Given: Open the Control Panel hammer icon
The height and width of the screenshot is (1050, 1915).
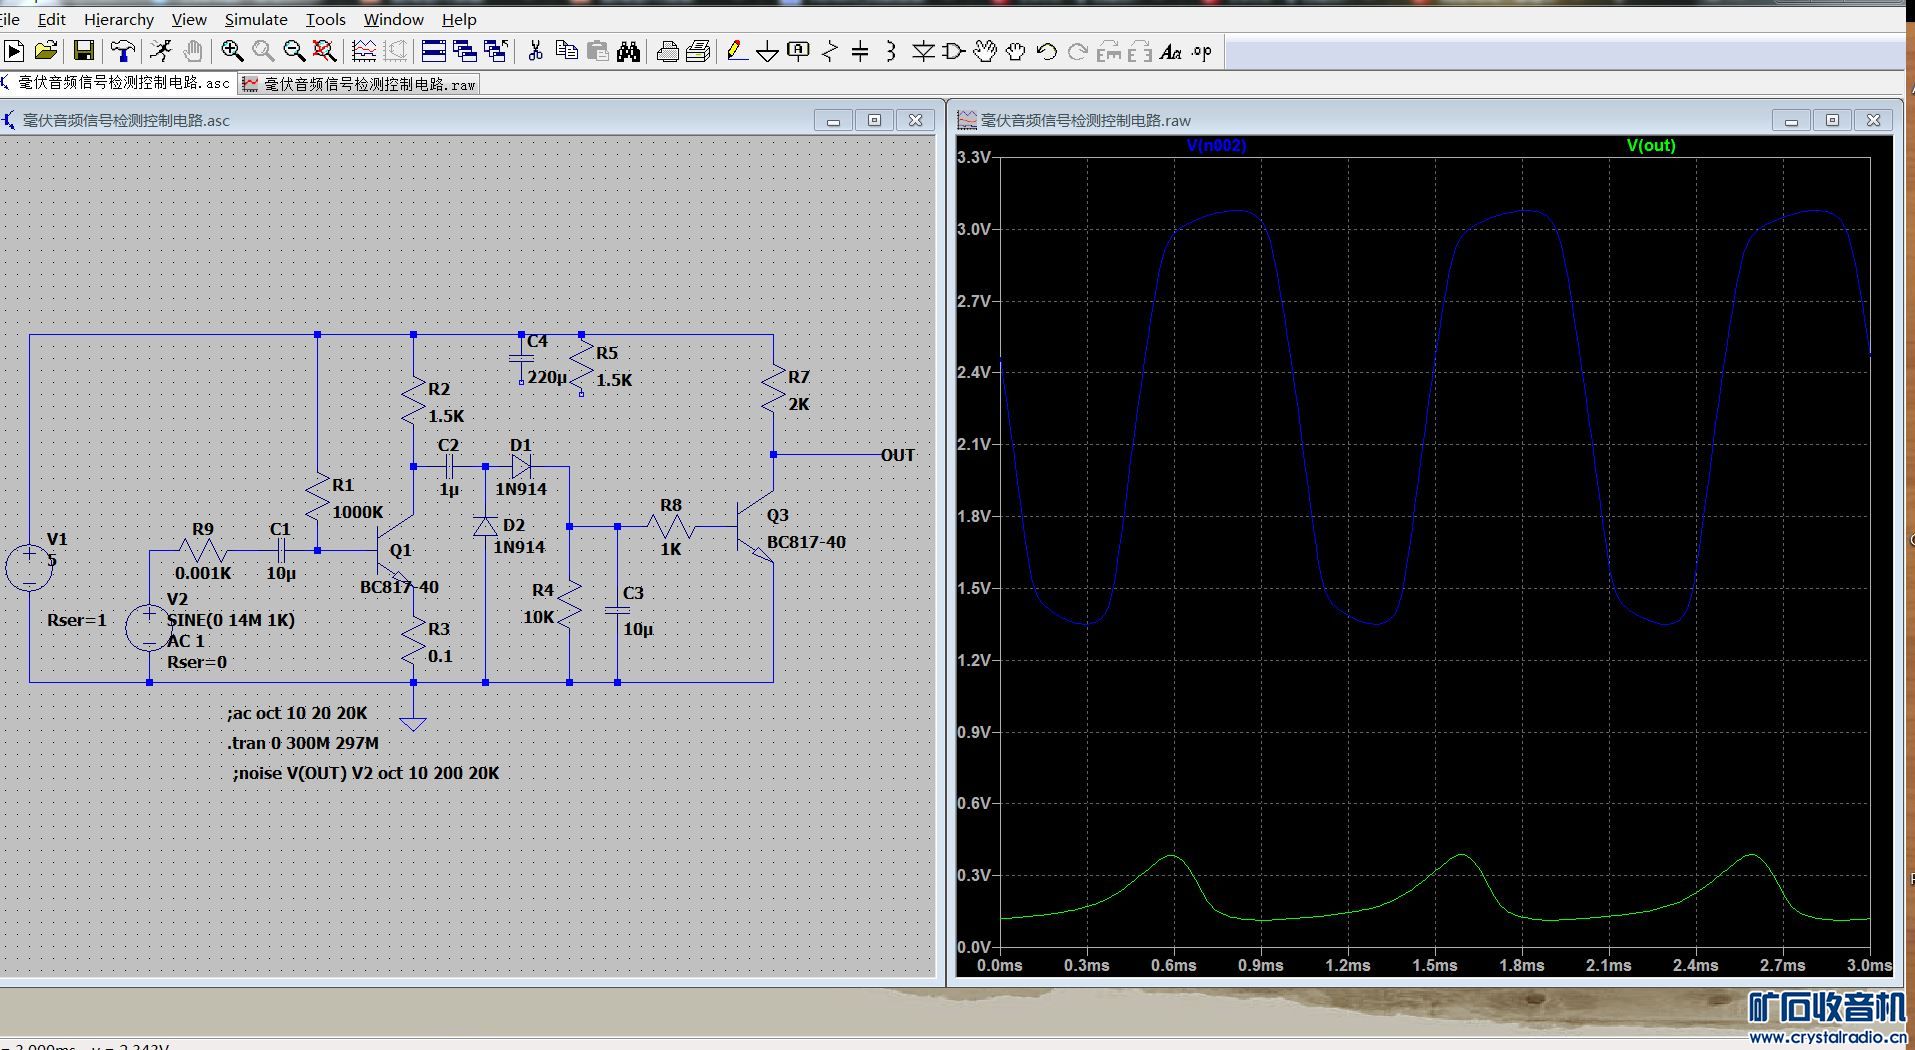Looking at the screenshot, I should coord(122,51).
